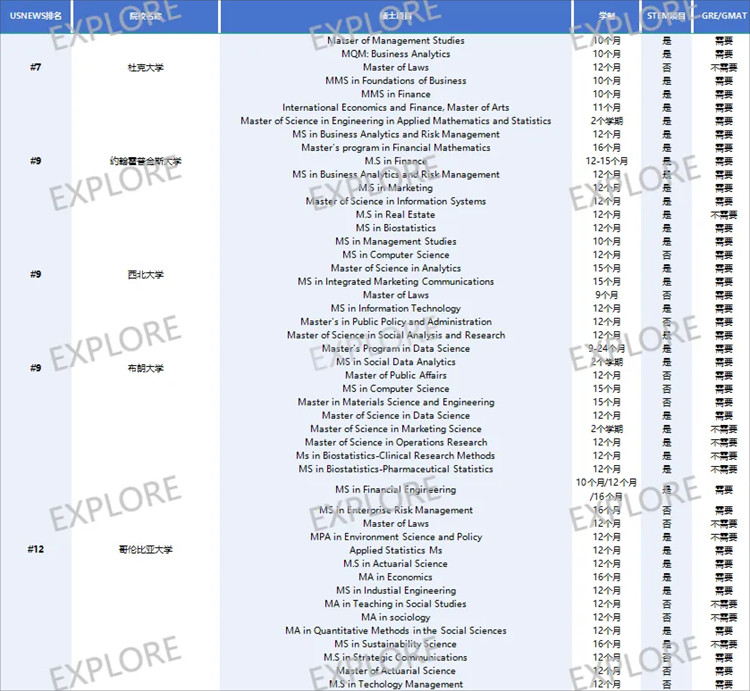This screenshot has width=750, height=691.
Task: Click Master of Public Affairs entry
Action: click(395, 376)
